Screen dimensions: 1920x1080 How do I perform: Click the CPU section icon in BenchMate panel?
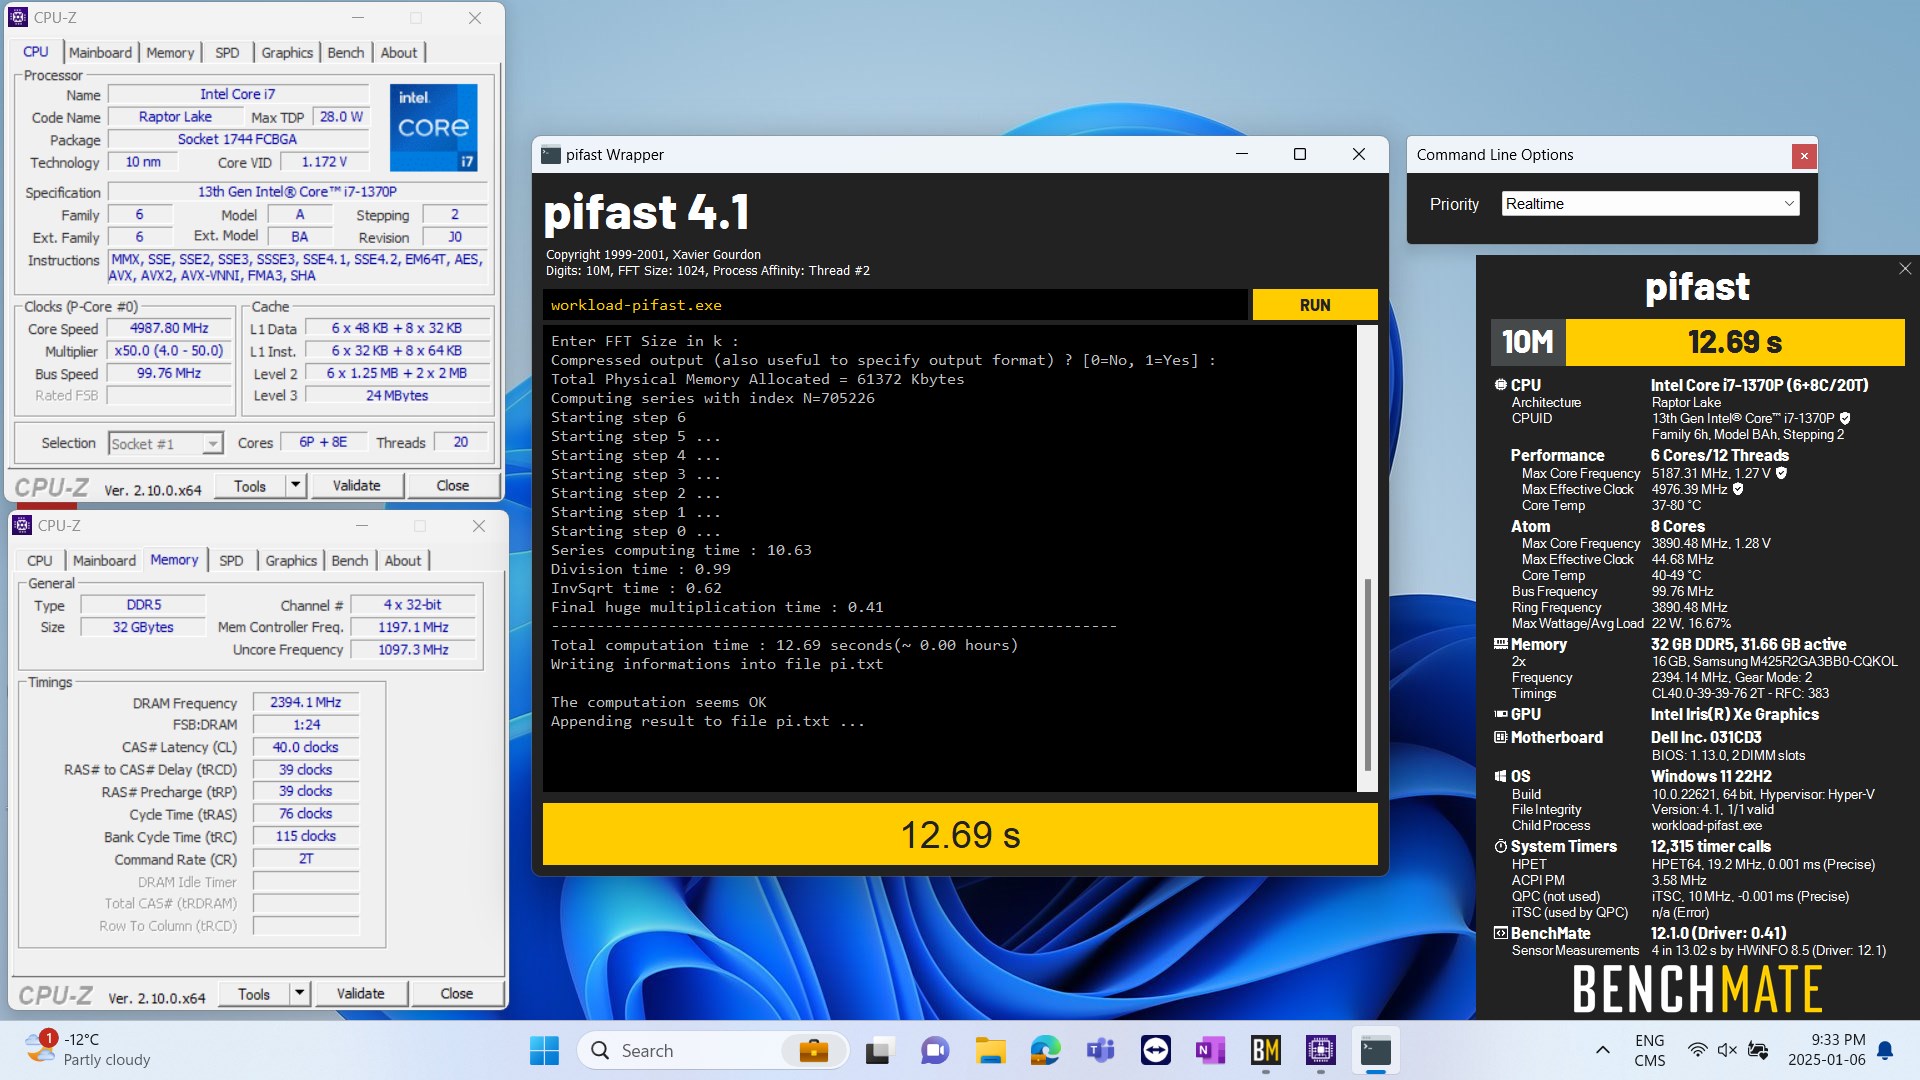point(1500,385)
